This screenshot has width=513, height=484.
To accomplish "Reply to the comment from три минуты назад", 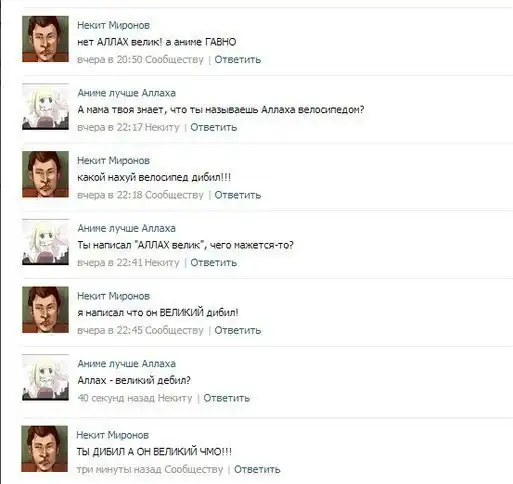I will 257,469.
